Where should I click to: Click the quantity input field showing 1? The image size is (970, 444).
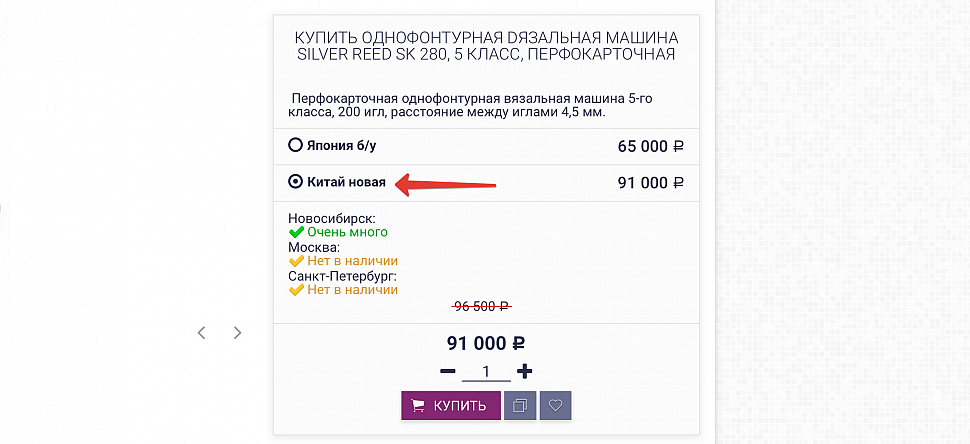pos(486,372)
